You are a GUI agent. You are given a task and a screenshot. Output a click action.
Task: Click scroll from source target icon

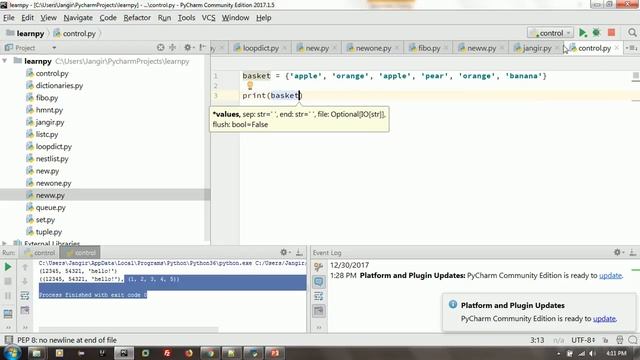pyautogui.click(x=160, y=48)
